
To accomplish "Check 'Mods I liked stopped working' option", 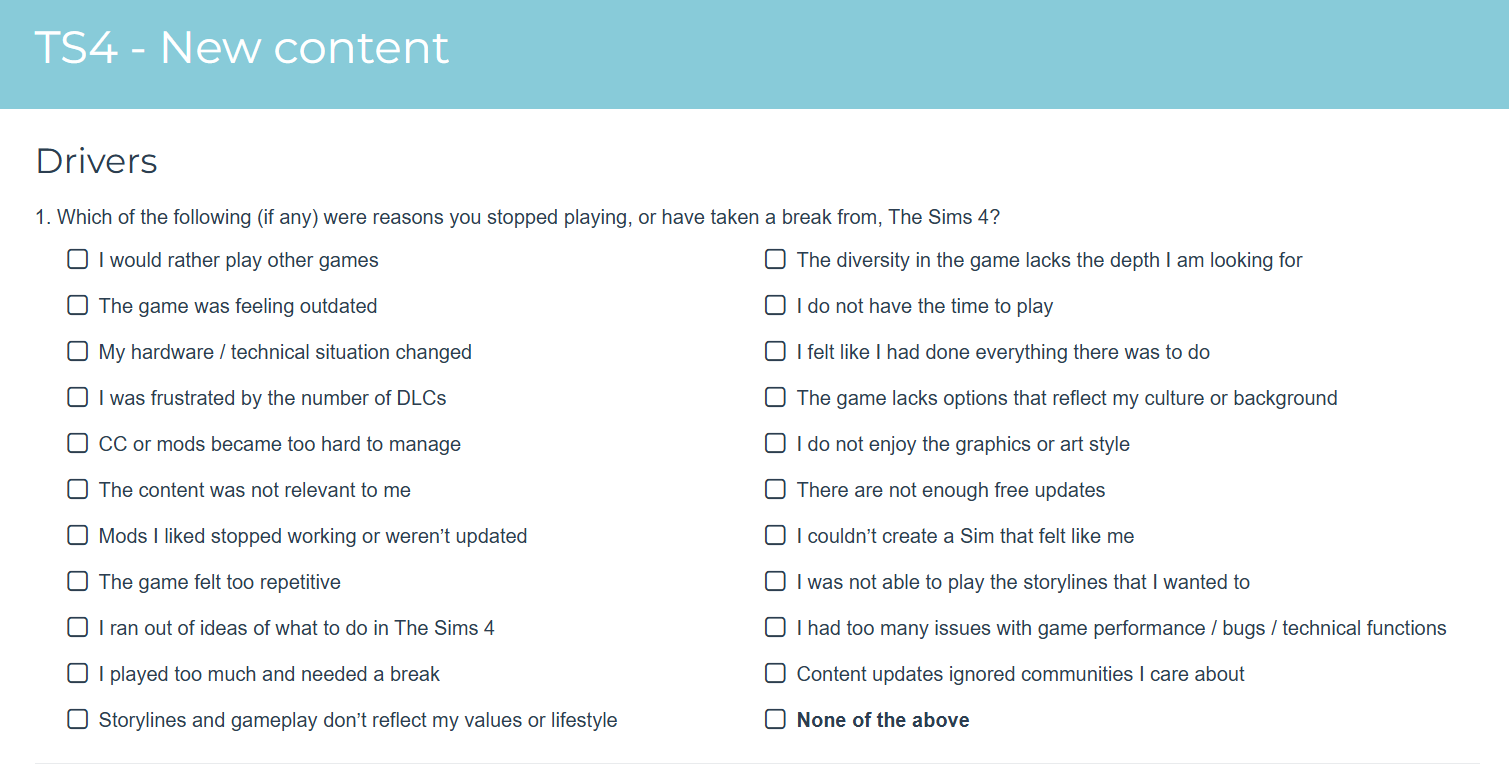I will pyautogui.click(x=77, y=536).
